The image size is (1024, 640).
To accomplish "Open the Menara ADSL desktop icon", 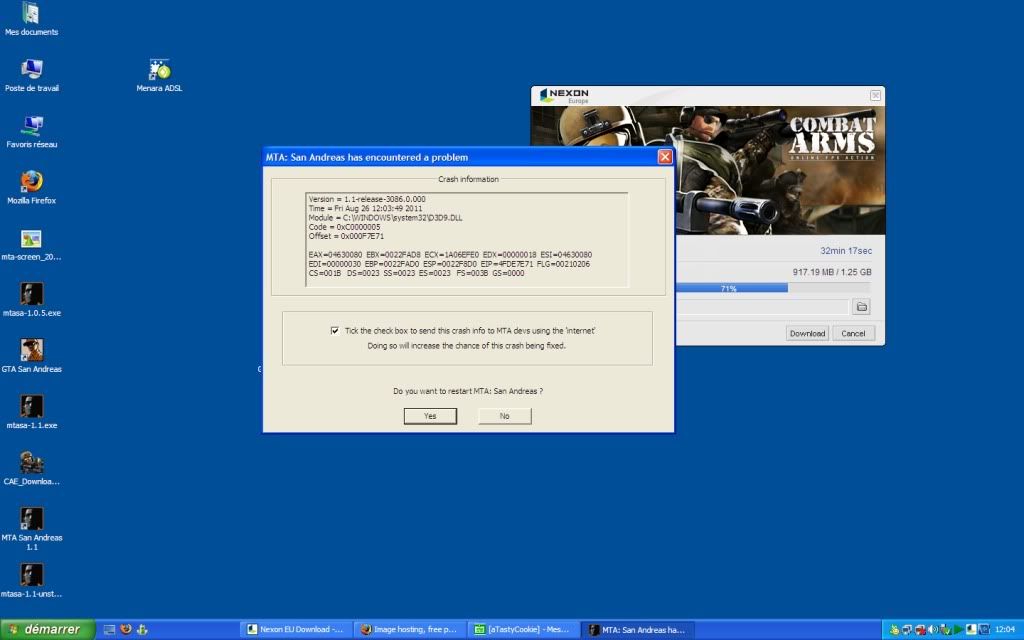I will (159, 69).
